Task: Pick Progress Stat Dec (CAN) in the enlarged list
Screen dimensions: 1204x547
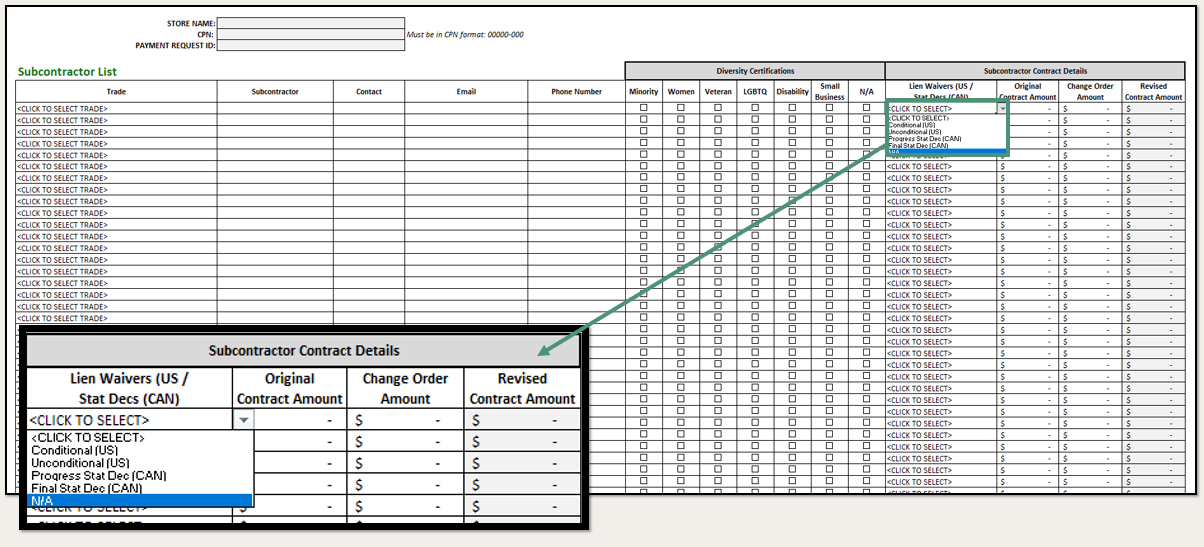Action: click(x=98, y=476)
